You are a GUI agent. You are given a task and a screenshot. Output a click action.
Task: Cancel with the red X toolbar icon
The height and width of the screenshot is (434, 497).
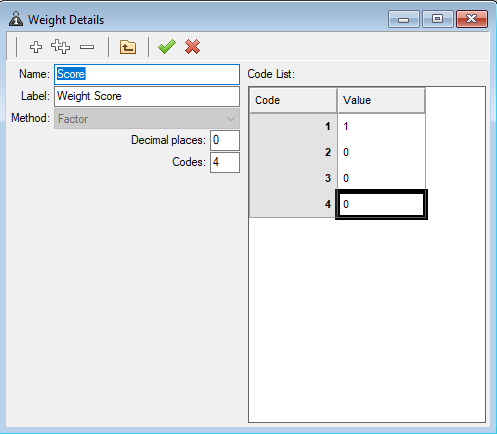coord(192,47)
